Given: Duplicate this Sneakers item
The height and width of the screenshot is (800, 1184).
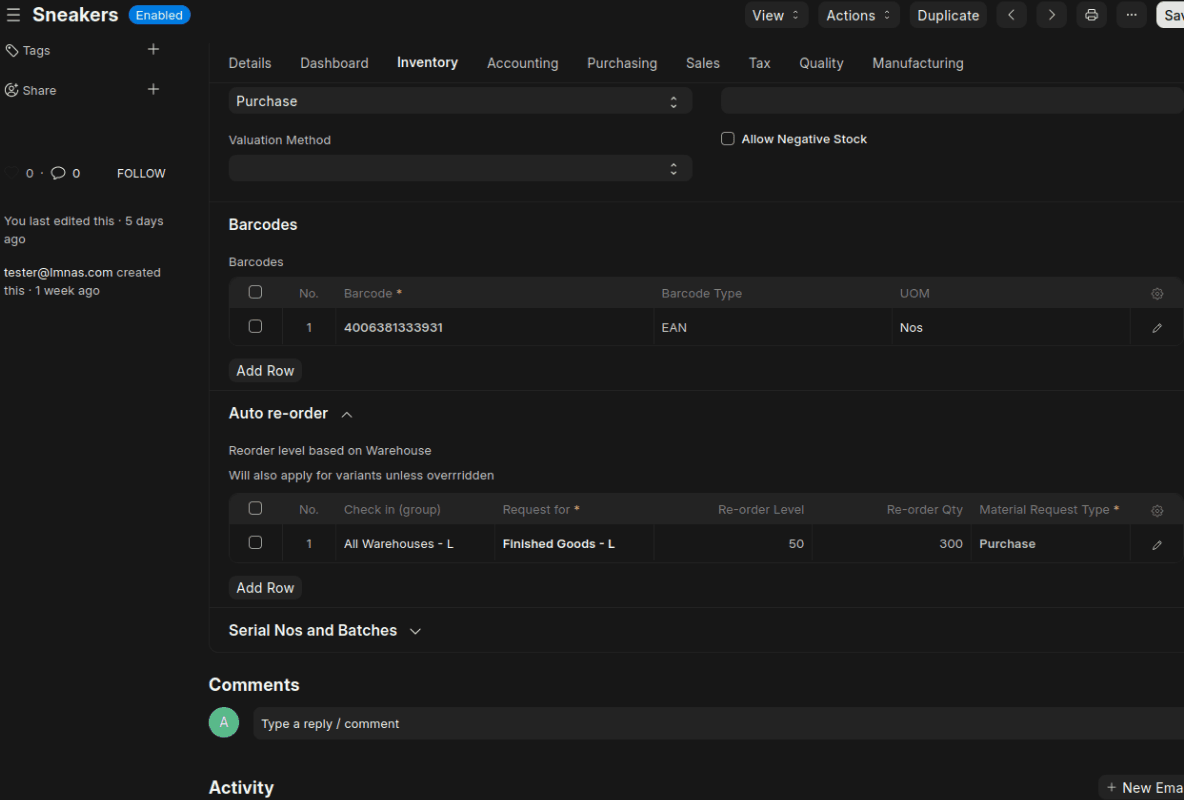Looking at the screenshot, I should click(x=947, y=15).
